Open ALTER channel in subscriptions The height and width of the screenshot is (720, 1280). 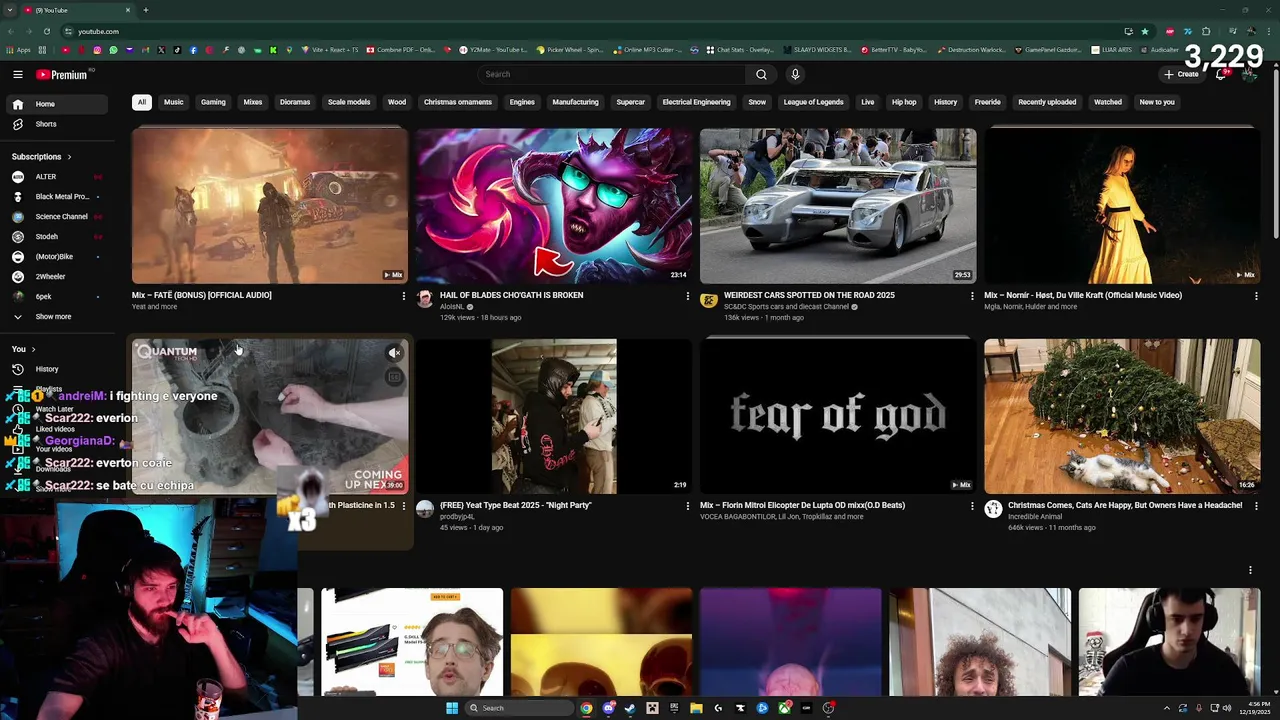point(55,177)
